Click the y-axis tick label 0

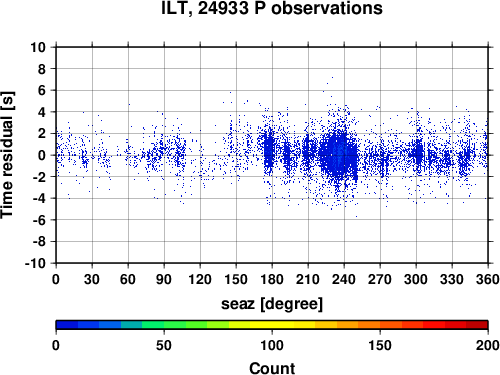pos(42,155)
